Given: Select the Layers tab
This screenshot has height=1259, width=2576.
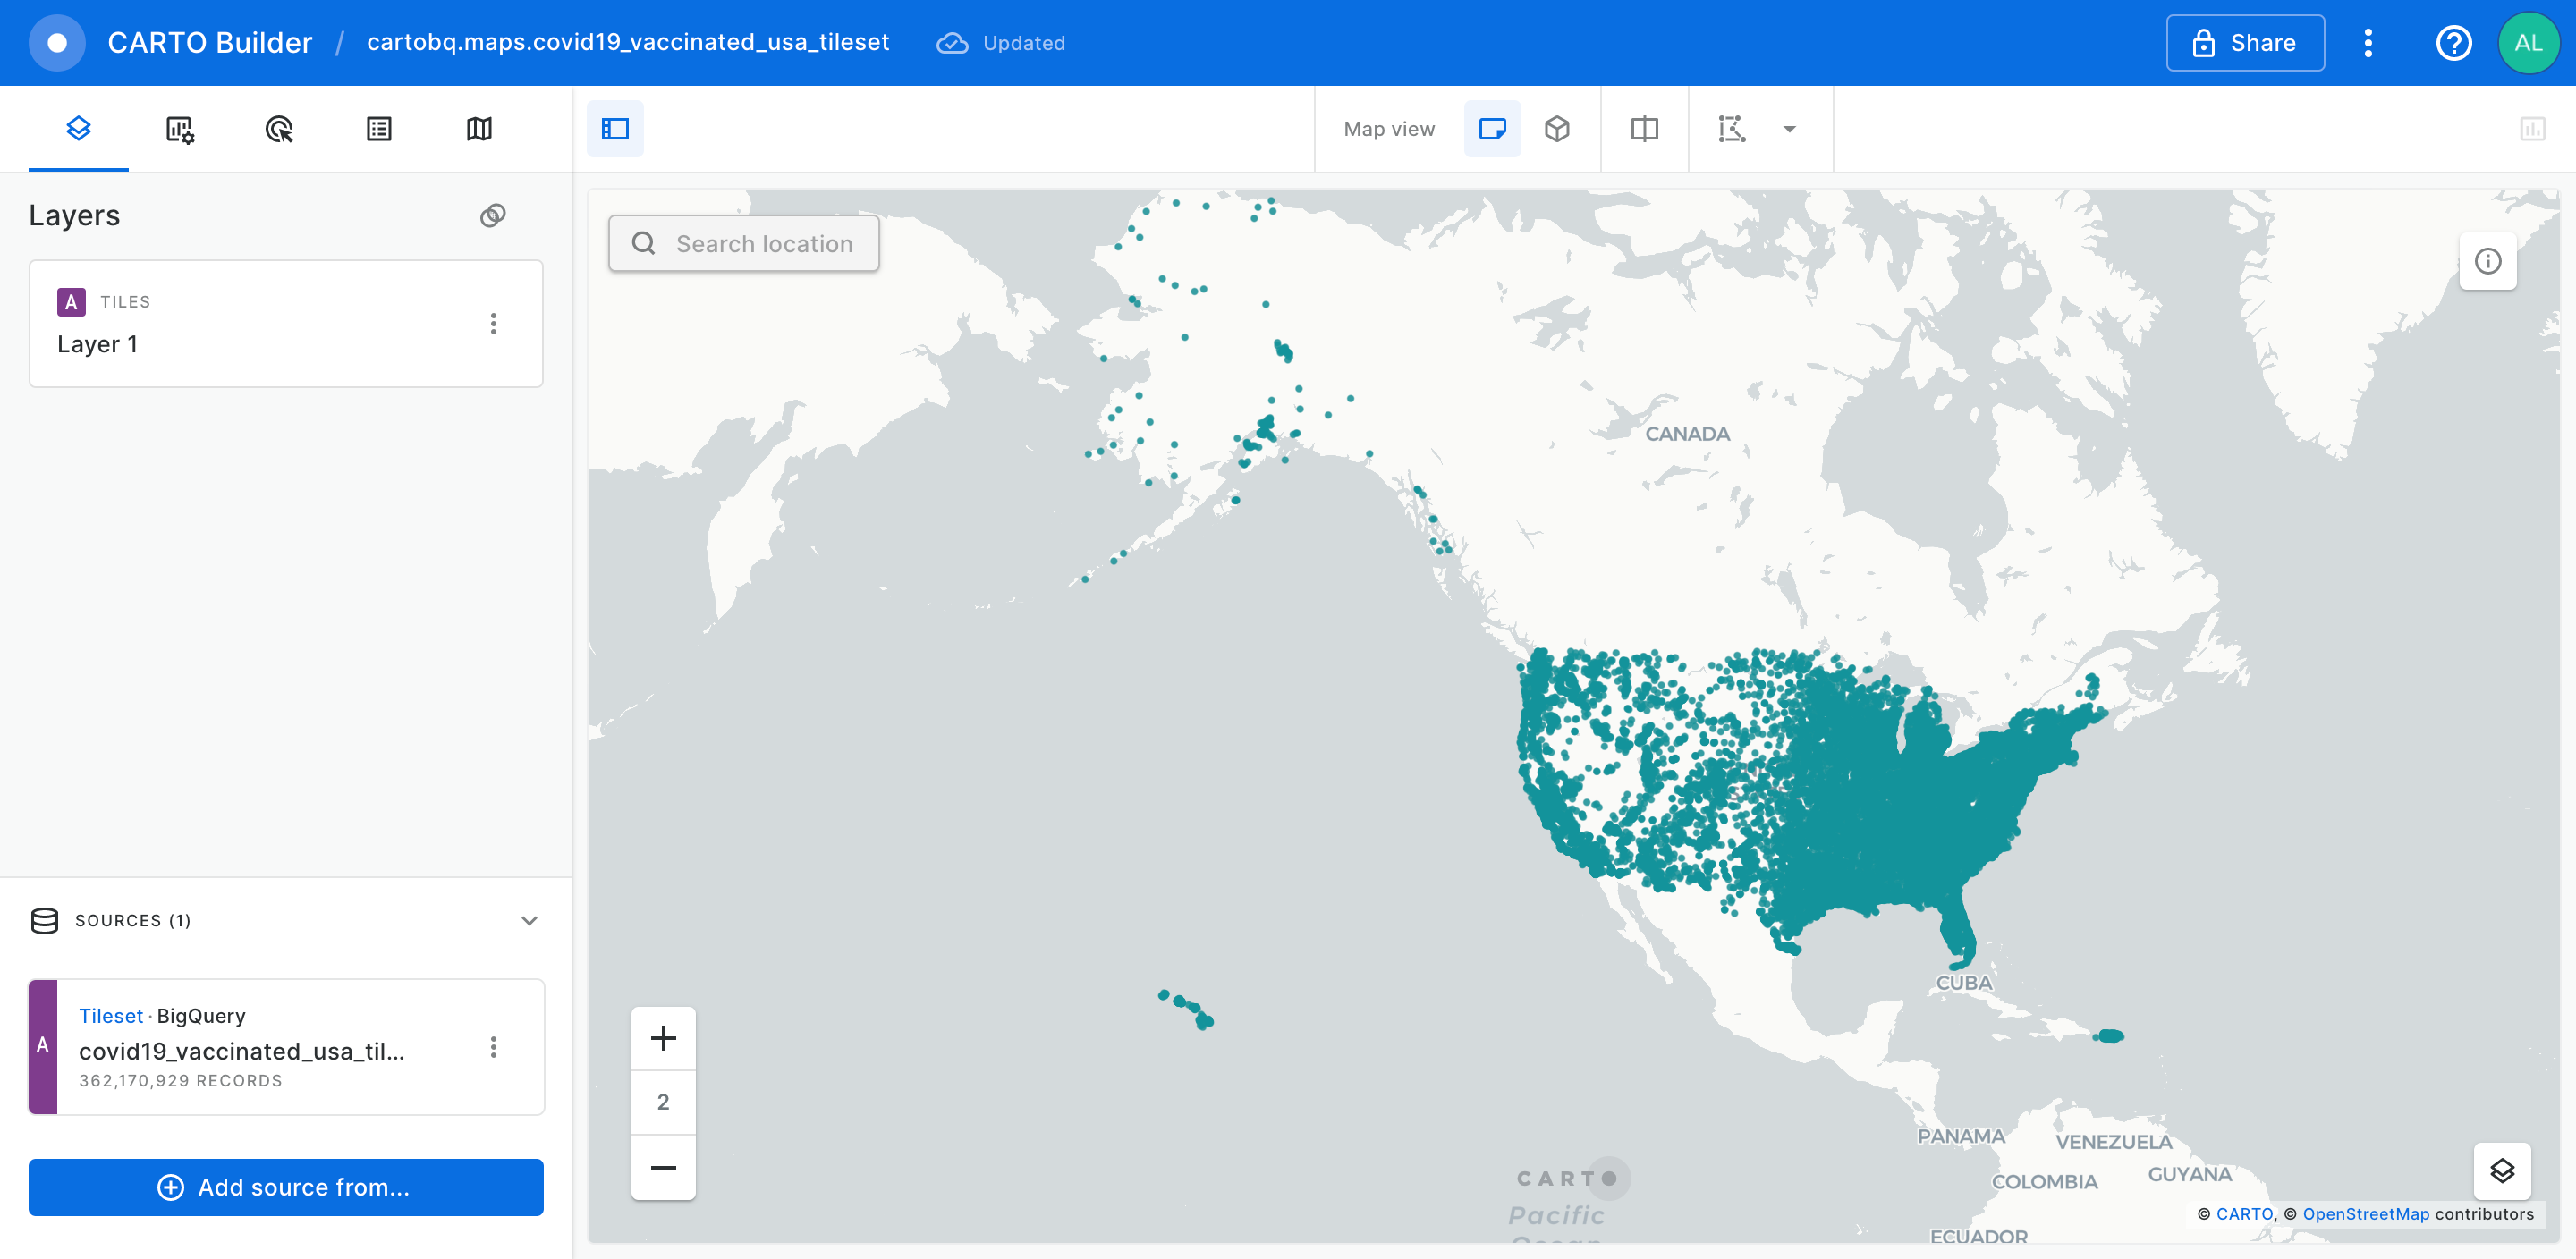Looking at the screenshot, I should point(78,129).
